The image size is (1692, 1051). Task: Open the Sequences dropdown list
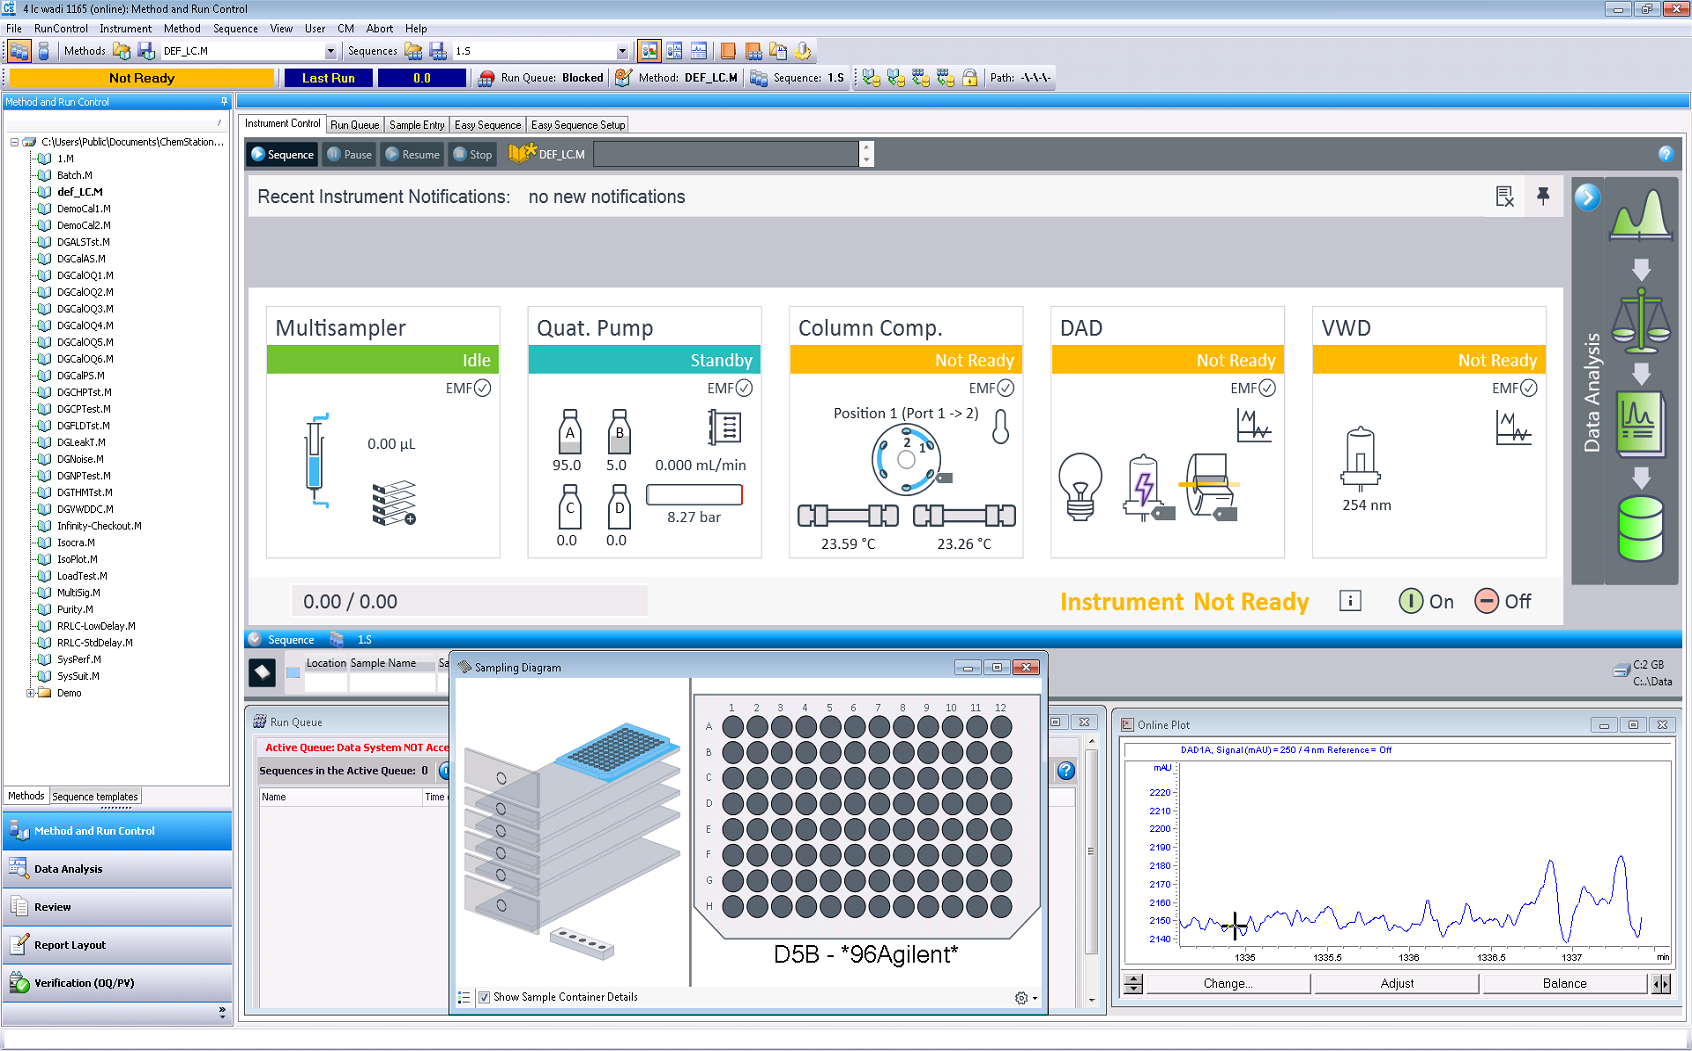[622, 51]
